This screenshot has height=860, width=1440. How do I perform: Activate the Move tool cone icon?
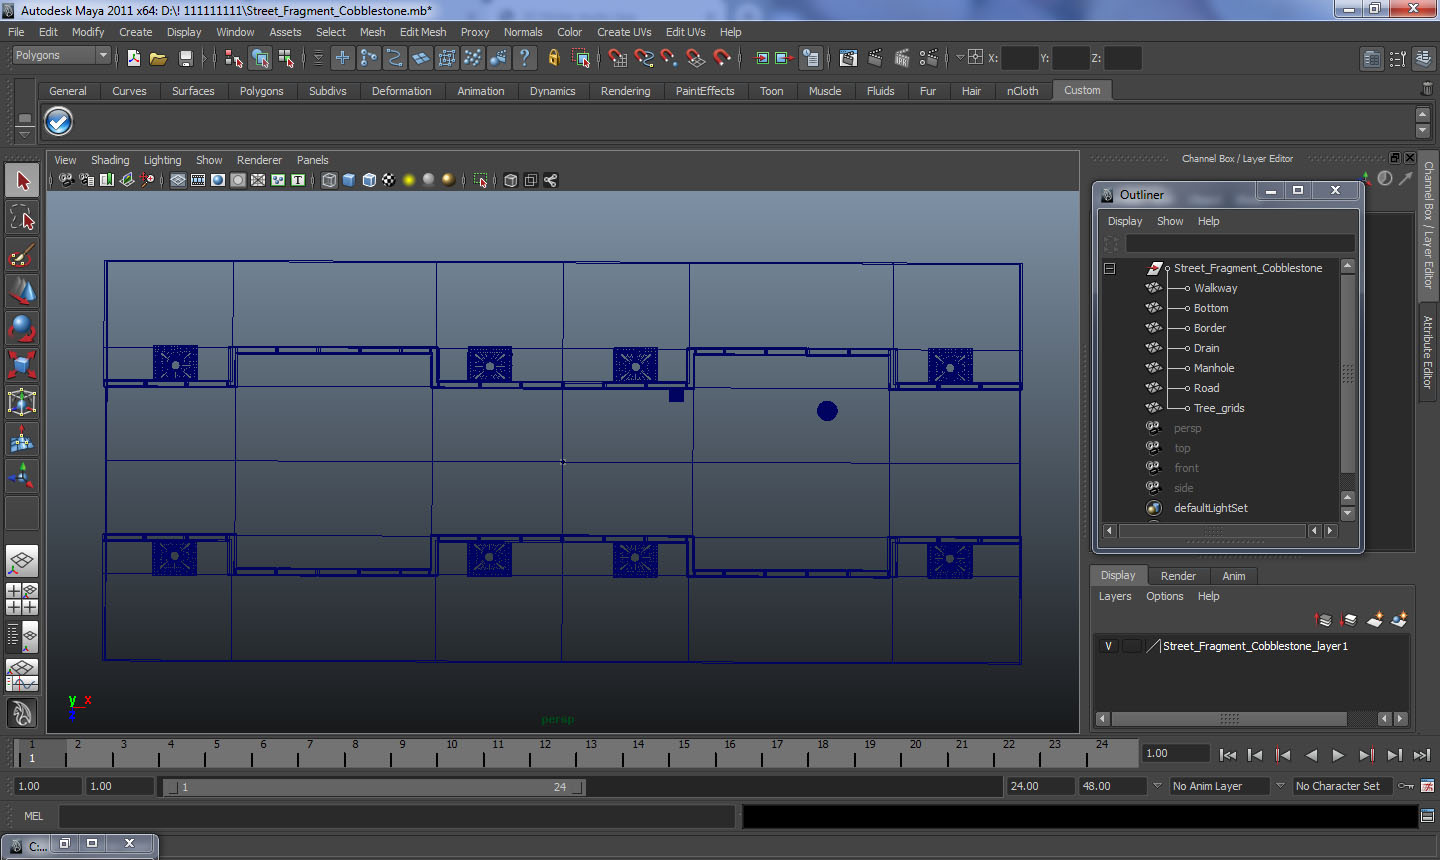point(22,291)
